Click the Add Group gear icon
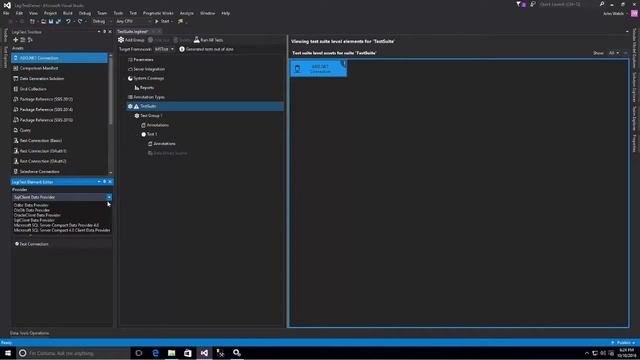This screenshot has width=640, height=360. tap(121, 40)
